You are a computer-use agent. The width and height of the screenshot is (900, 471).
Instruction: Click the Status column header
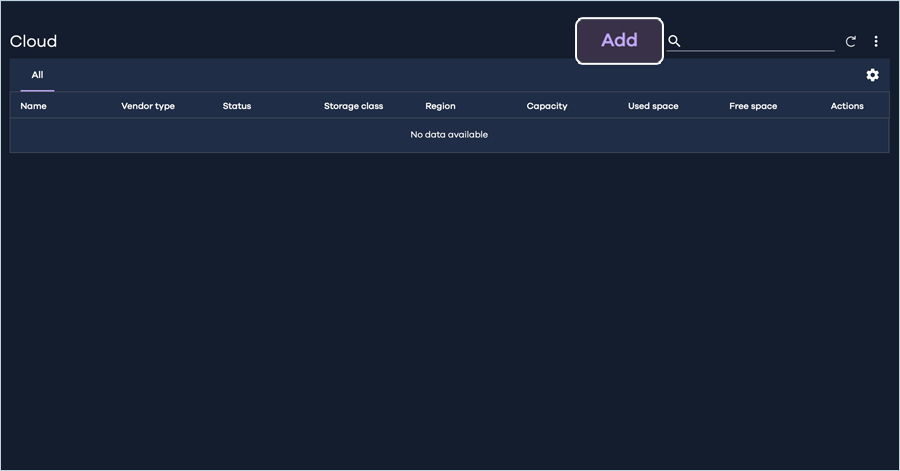point(237,106)
